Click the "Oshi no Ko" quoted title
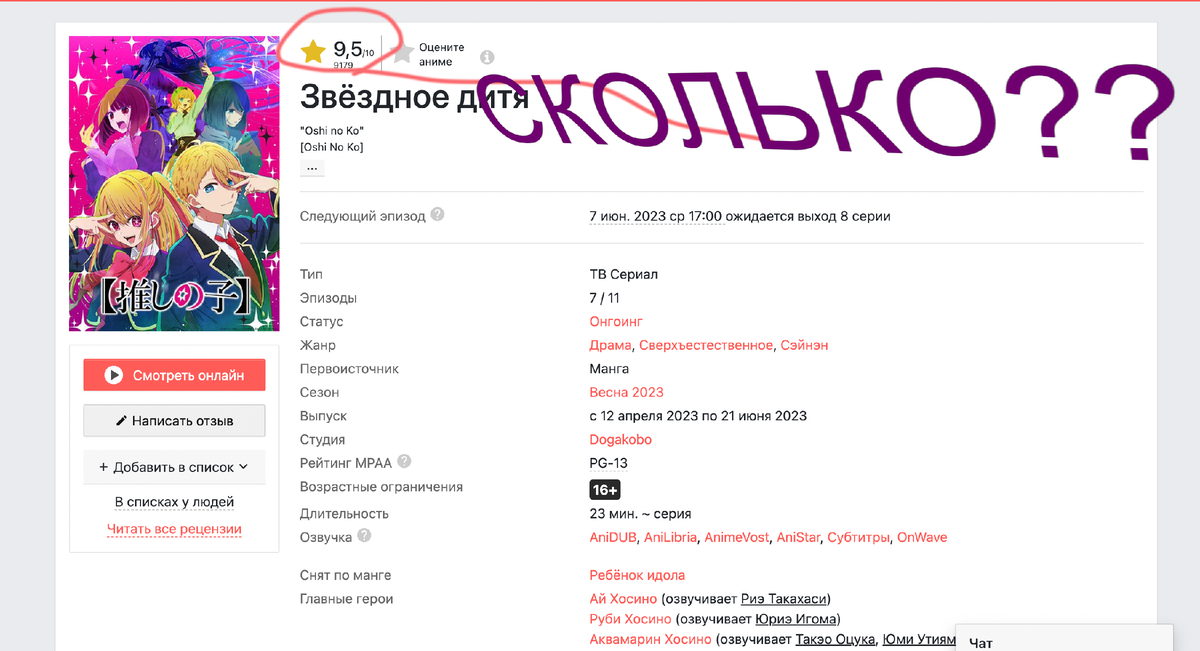1200x651 pixels. click(332, 131)
